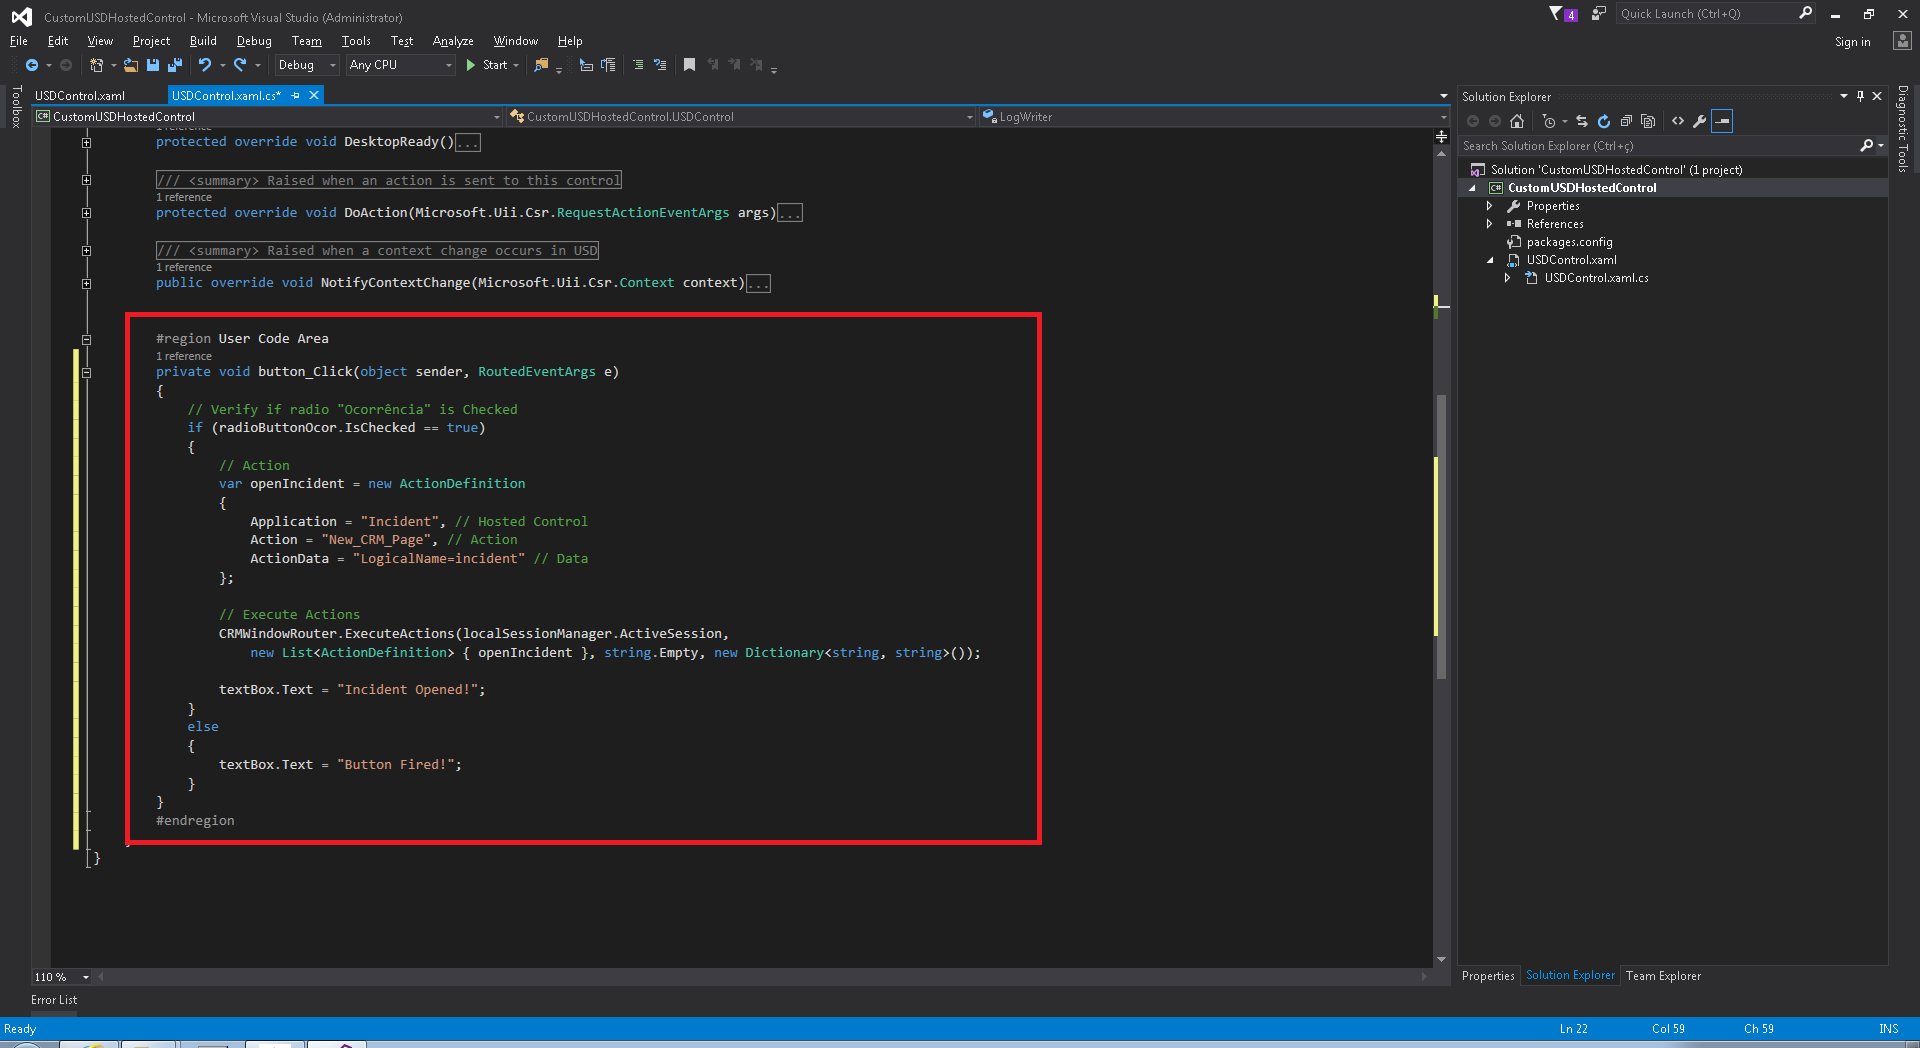
Task: Open the Debug configuration dropdown
Action: coord(306,65)
